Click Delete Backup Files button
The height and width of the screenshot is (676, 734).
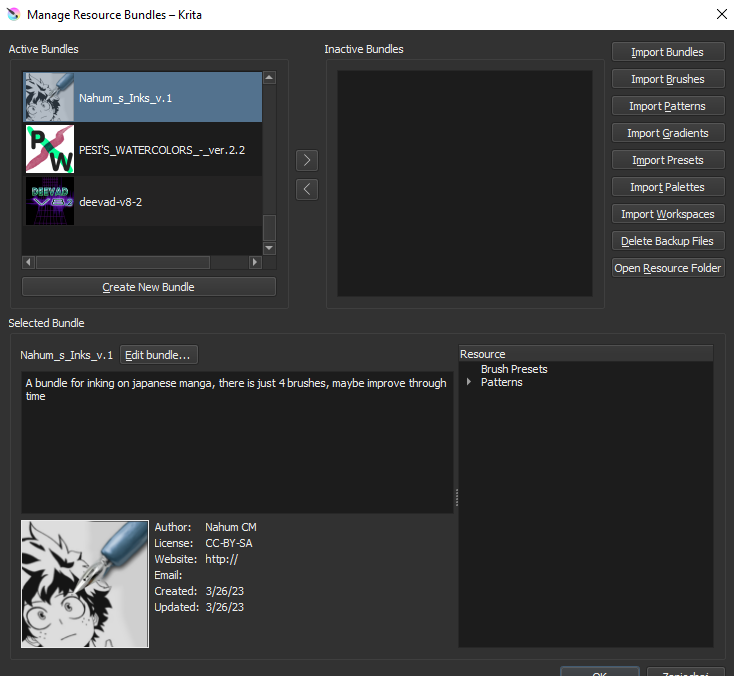pyautogui.click(x=668, y=241)
